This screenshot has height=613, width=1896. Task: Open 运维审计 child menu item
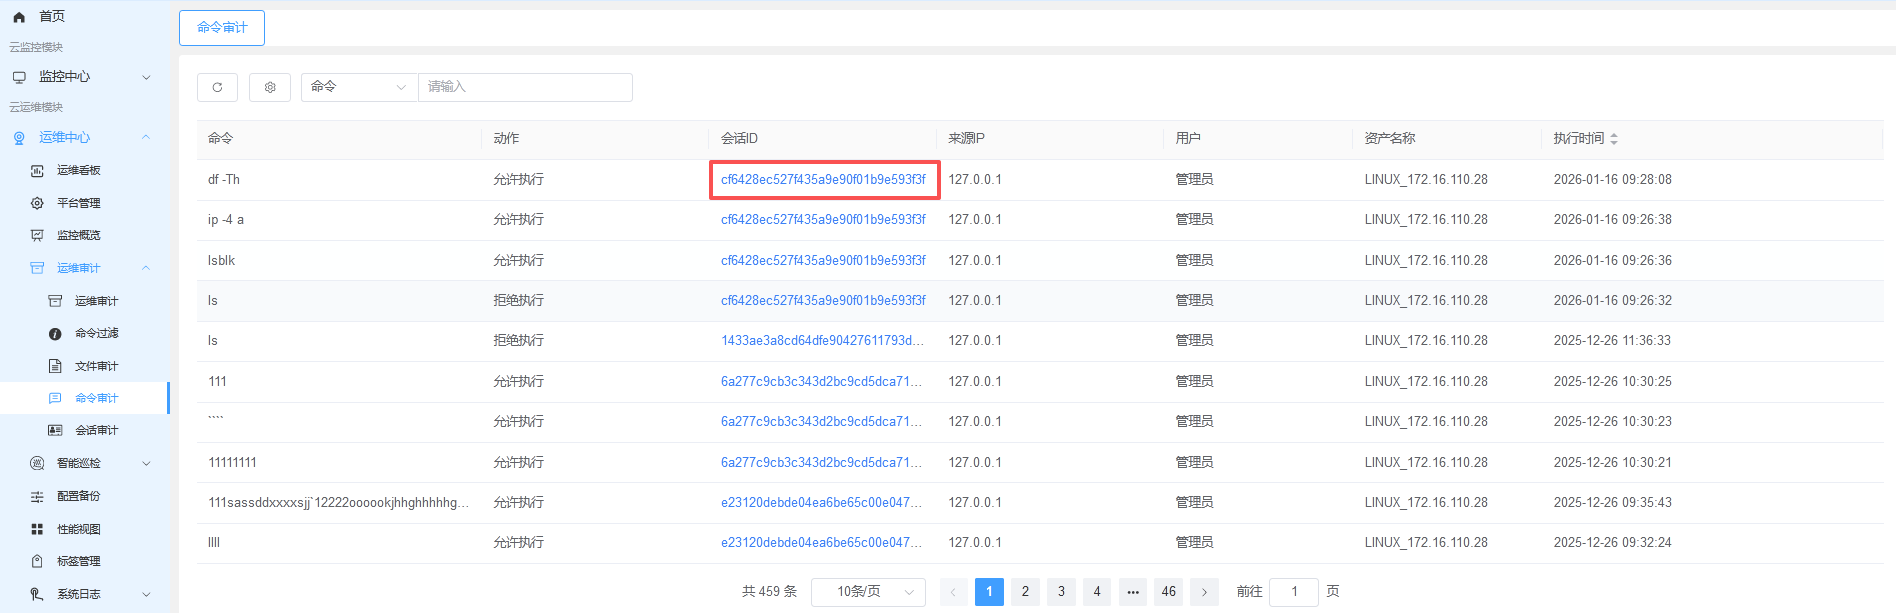96,301
